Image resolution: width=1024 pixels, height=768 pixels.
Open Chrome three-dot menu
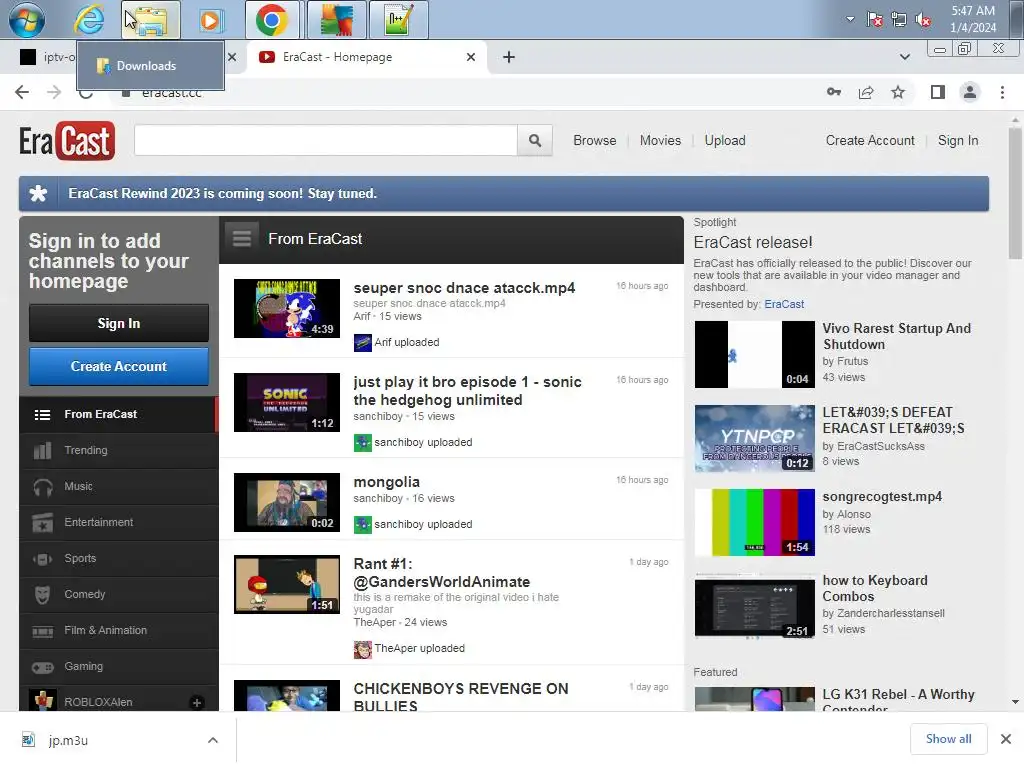point(1002,92)
